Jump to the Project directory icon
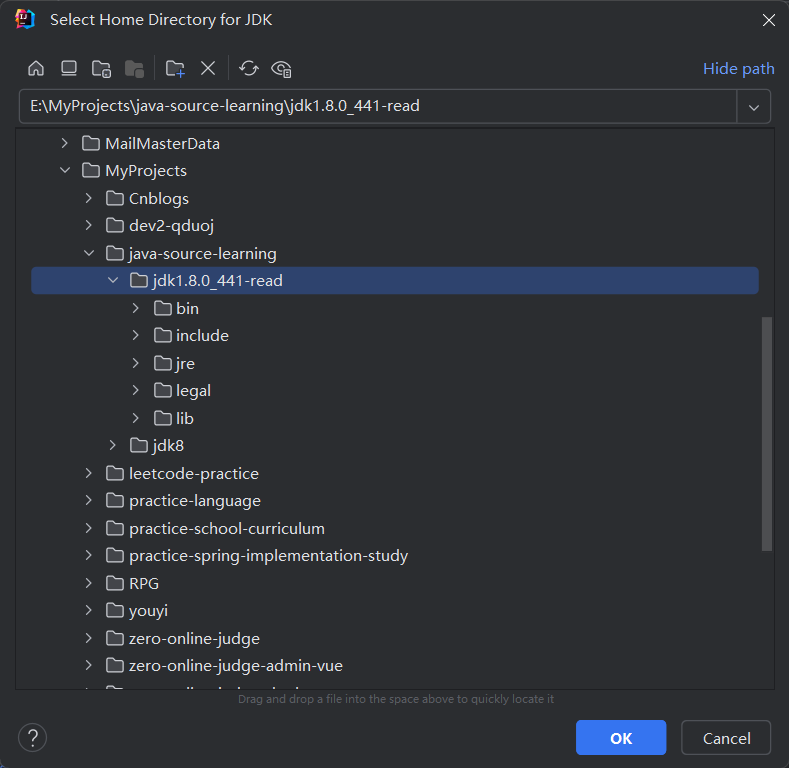 [x=101, y=68]
